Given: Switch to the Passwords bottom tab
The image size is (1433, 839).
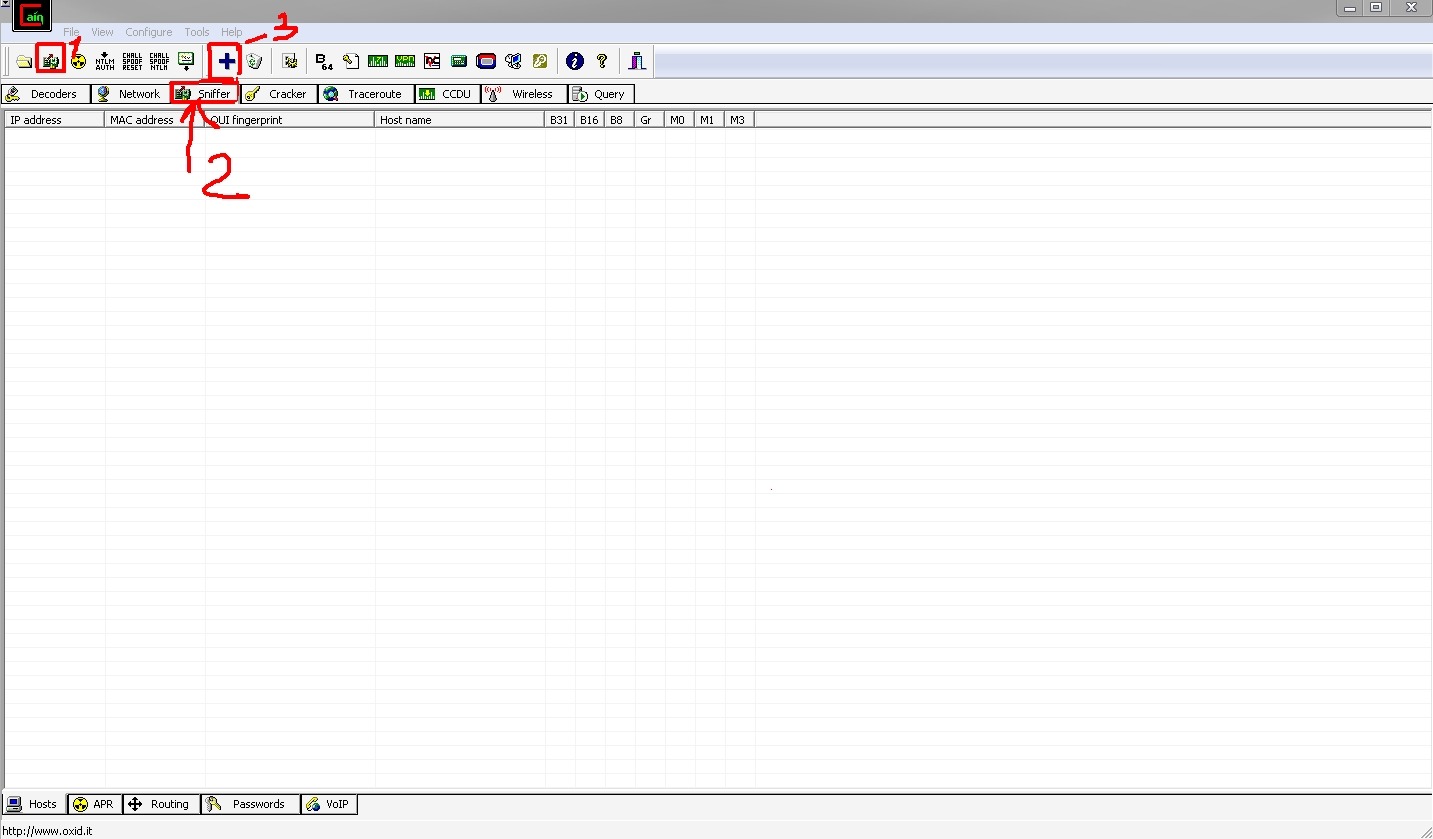Looking at the screenshot, I should tap(250, 804).
